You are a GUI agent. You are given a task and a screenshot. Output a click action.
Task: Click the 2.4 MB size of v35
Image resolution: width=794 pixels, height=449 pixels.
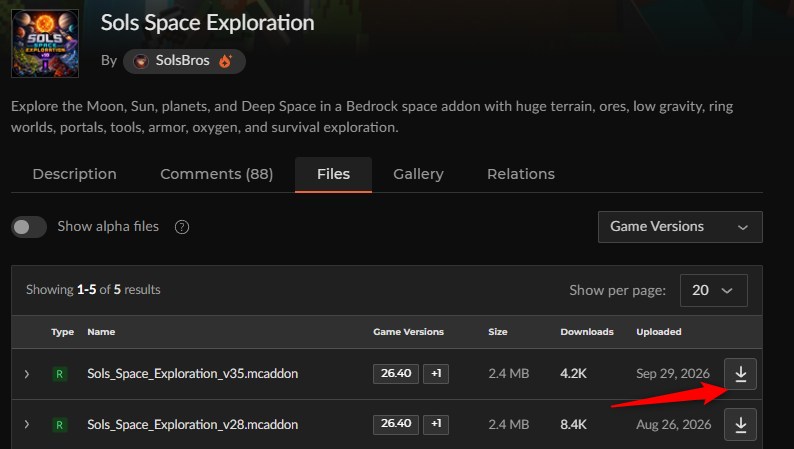[x=508, y=374]
